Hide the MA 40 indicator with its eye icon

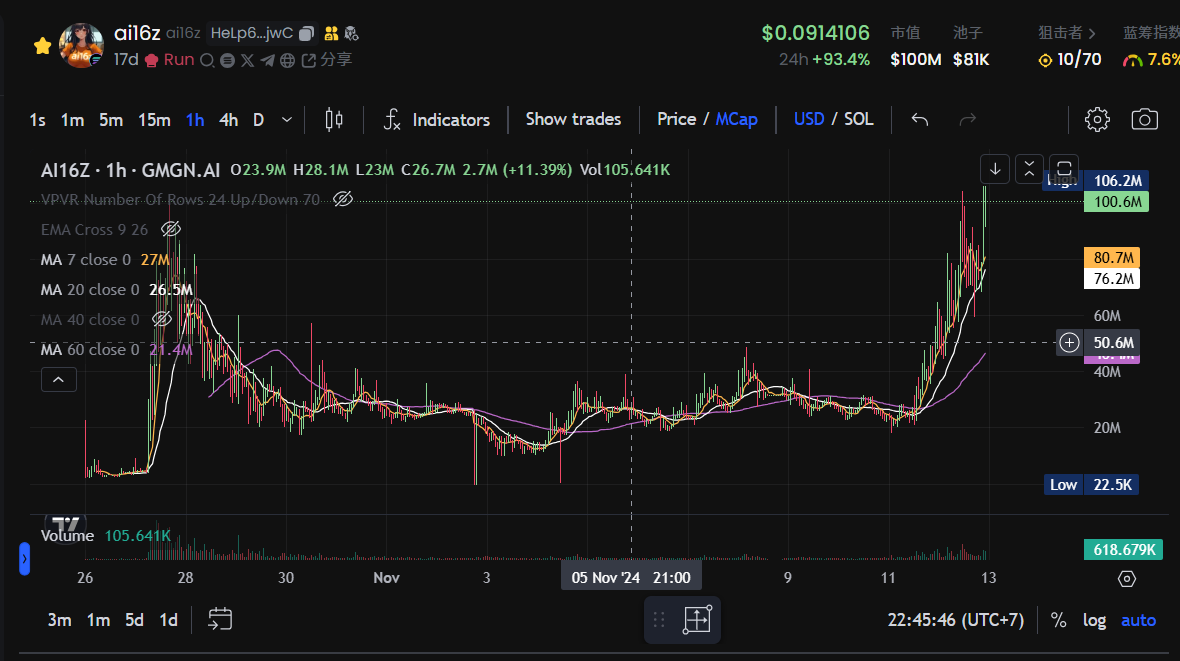pyautogui.click(x=161, y=318)
